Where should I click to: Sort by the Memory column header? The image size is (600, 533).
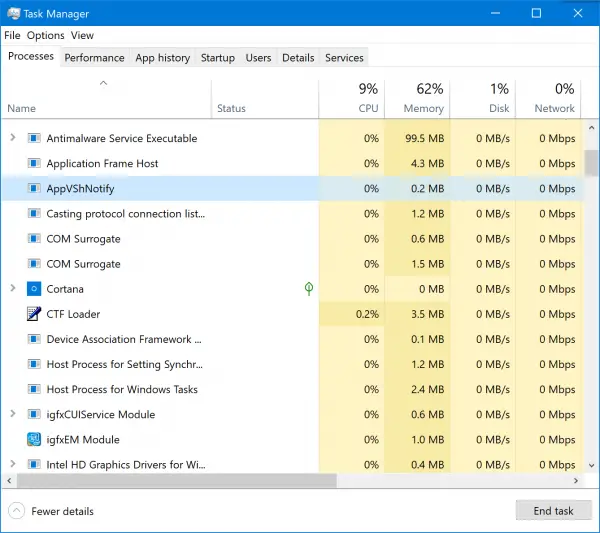(x=417, y=99)
